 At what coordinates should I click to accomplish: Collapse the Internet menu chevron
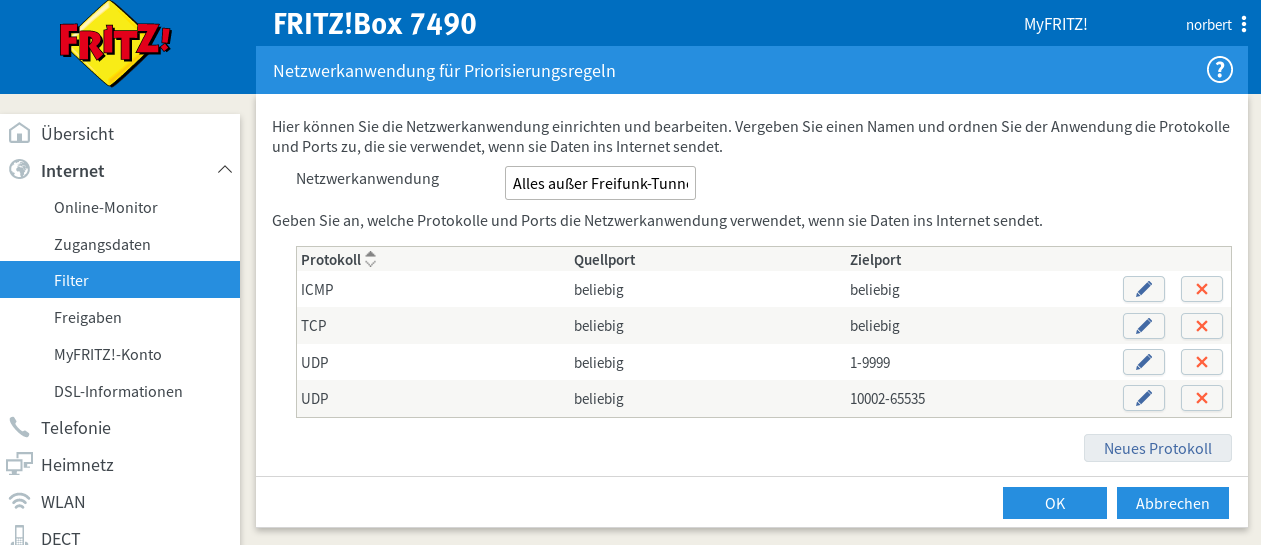pos(225,170)
